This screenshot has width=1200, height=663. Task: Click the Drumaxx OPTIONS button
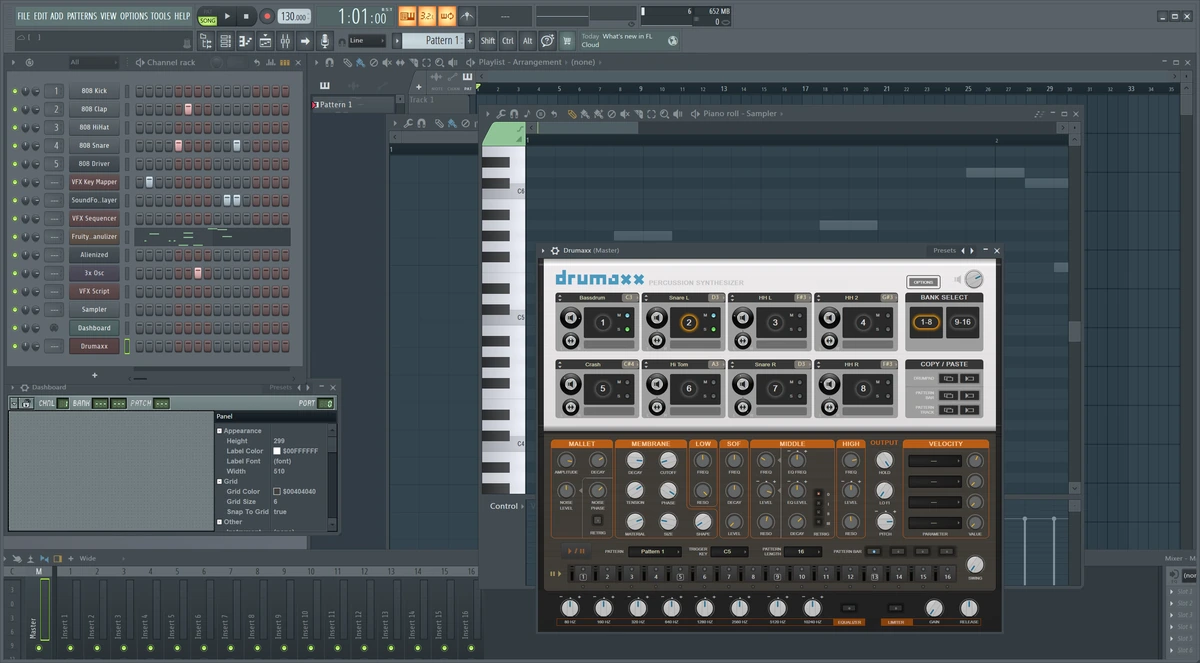pyautogui.click(x=923, y=281)
